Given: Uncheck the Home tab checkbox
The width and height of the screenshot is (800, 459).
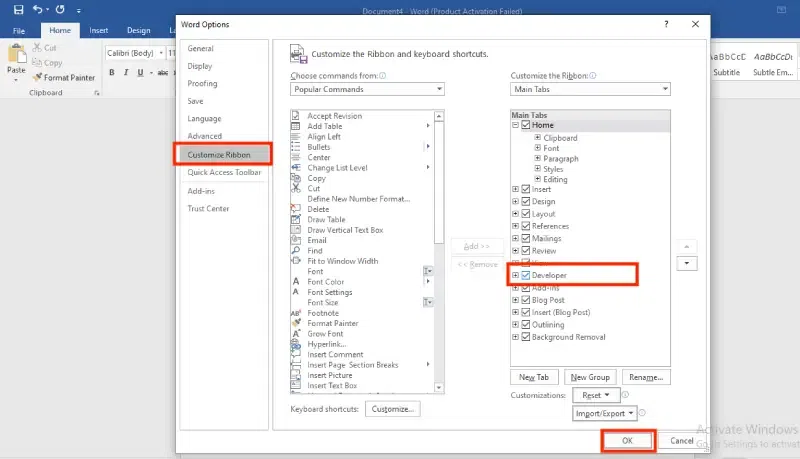Looking at the screenshot, I should pyautogui.click(x=526, y=125).
